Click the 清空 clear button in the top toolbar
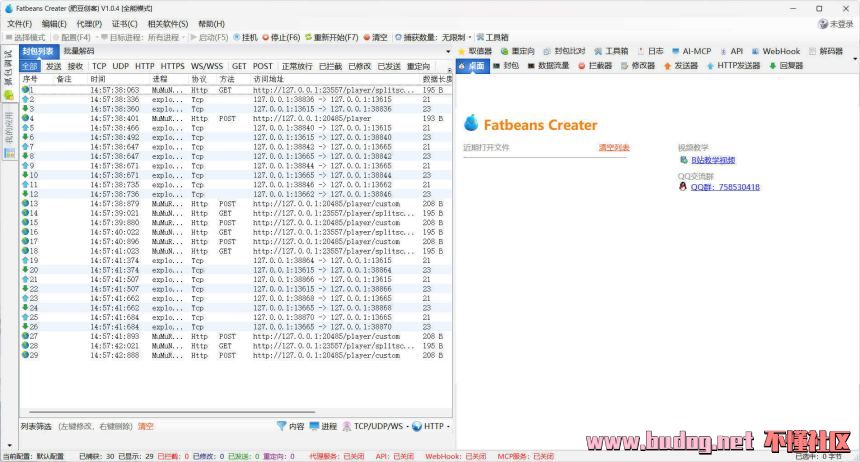This screenshot has width=860, height=462. click(376, 37)
